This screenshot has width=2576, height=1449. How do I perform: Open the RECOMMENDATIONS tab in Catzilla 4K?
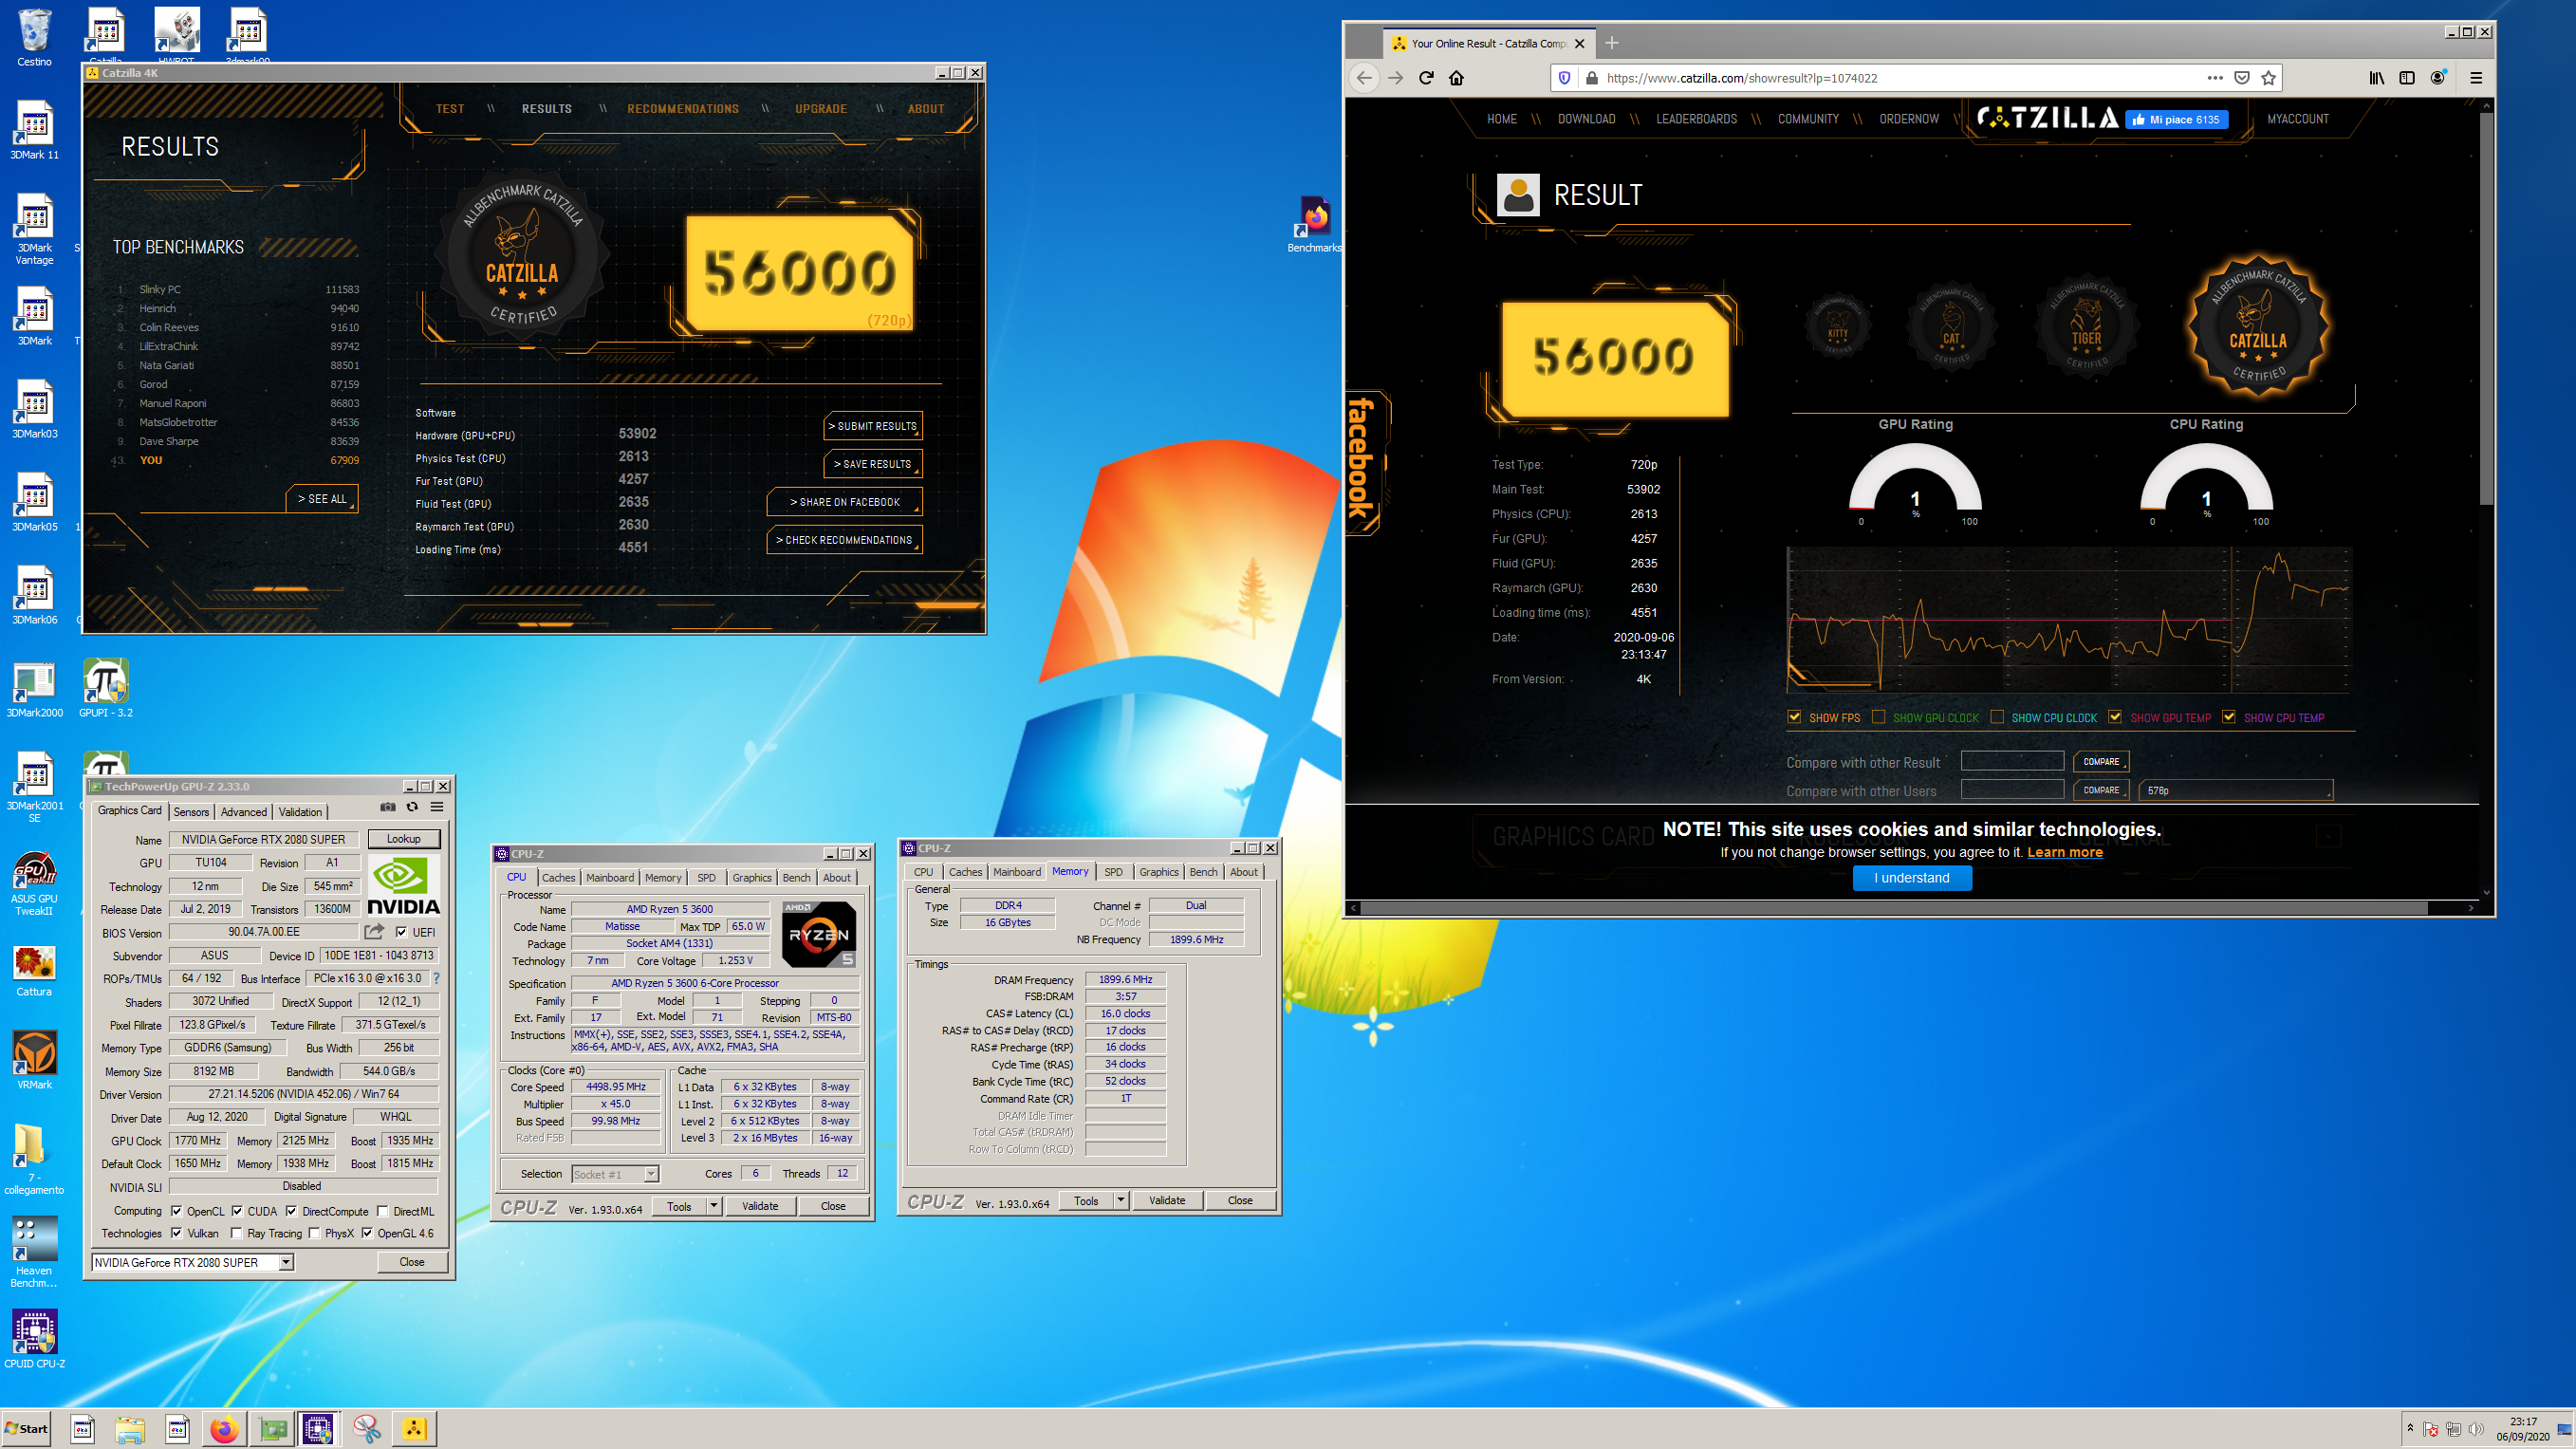click(683, 109)
